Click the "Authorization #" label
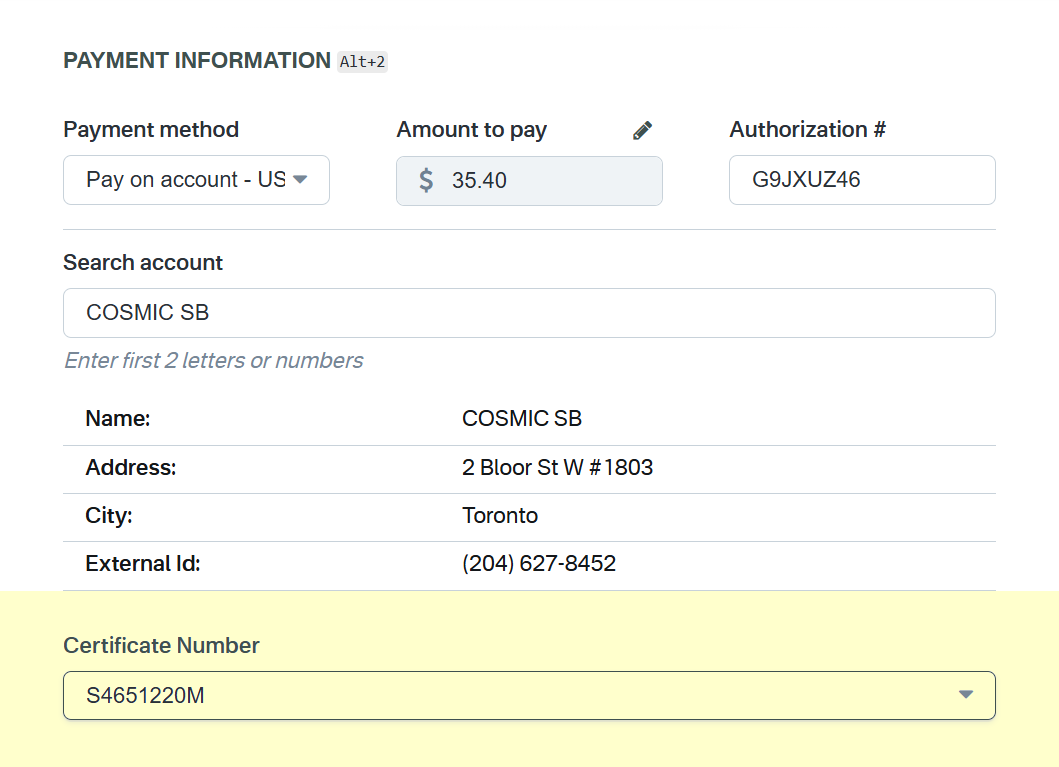Image resolution: width=1059 pixels, height=767 pixels. (x=807, y=130)
